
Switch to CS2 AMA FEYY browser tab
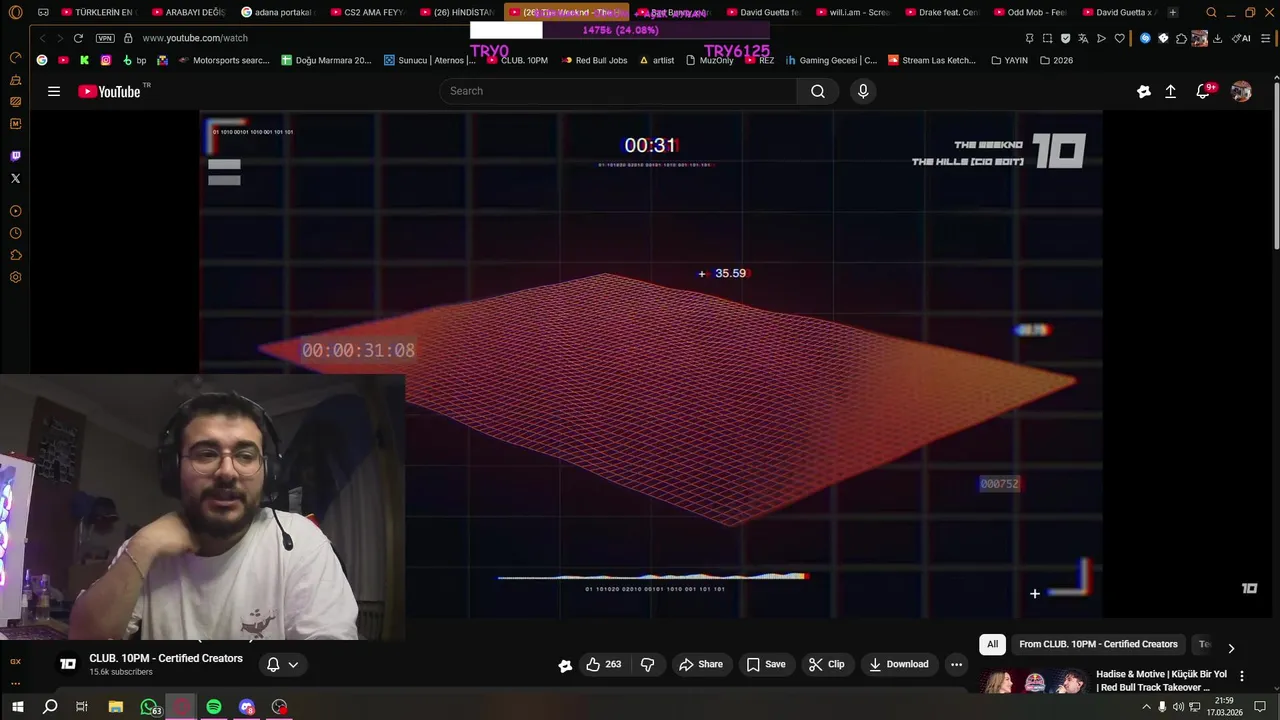pyautogui.click(x=368, y=12)
